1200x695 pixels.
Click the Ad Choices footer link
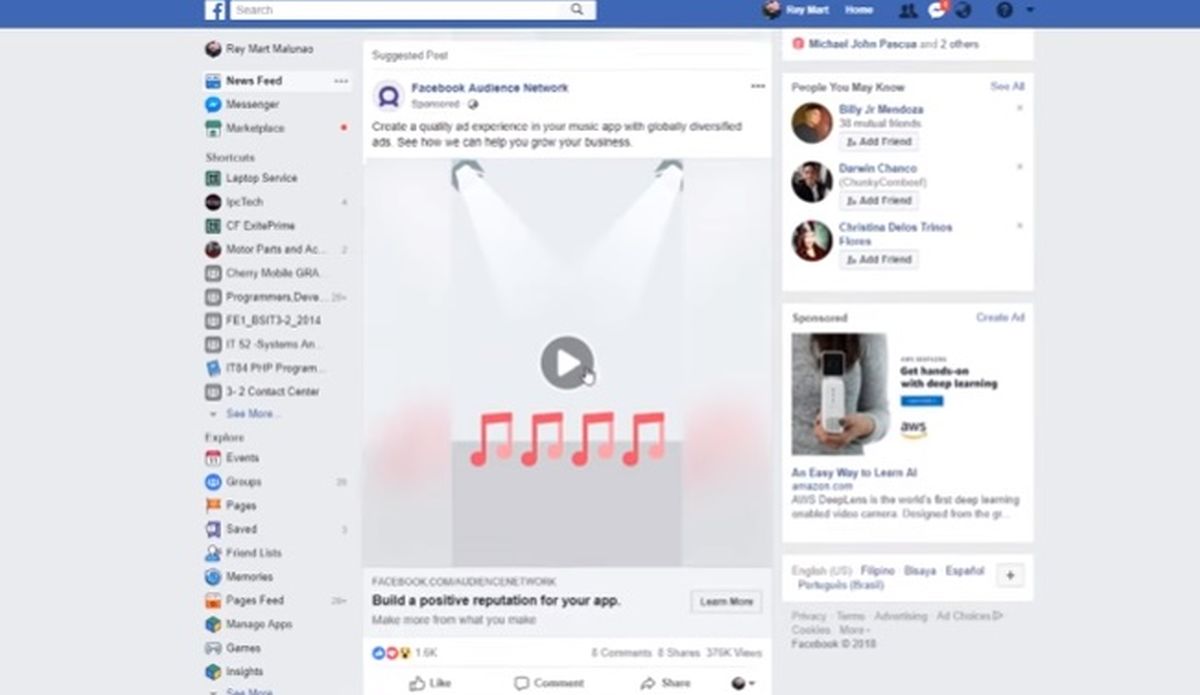[969, 617]
